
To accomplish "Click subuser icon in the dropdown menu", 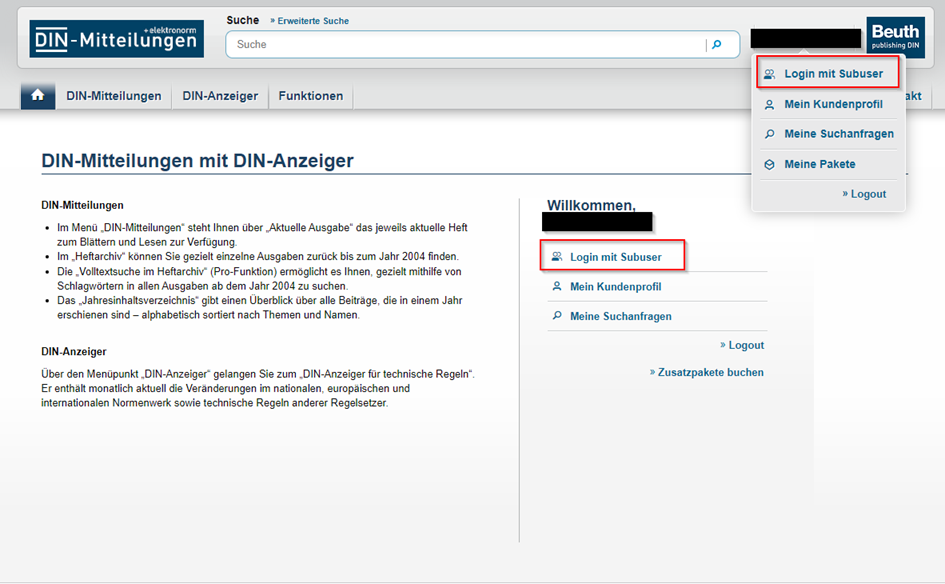I will tap(769, 74).
